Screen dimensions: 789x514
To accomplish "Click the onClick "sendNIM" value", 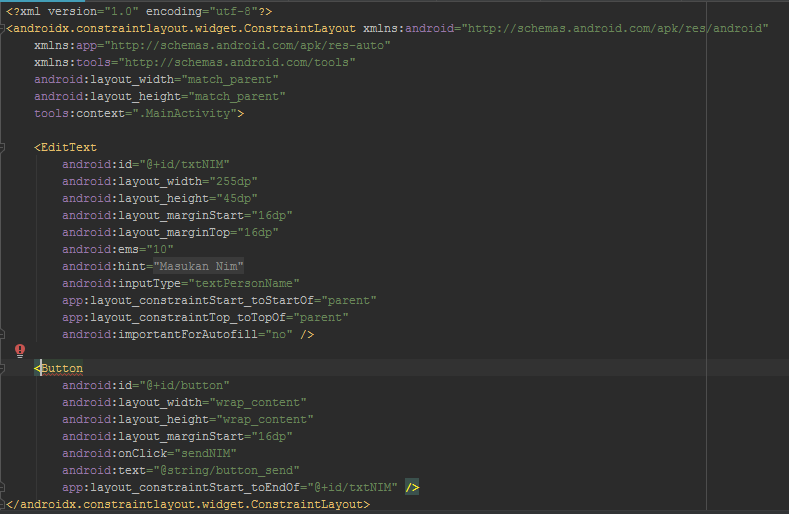I will 205,454.
